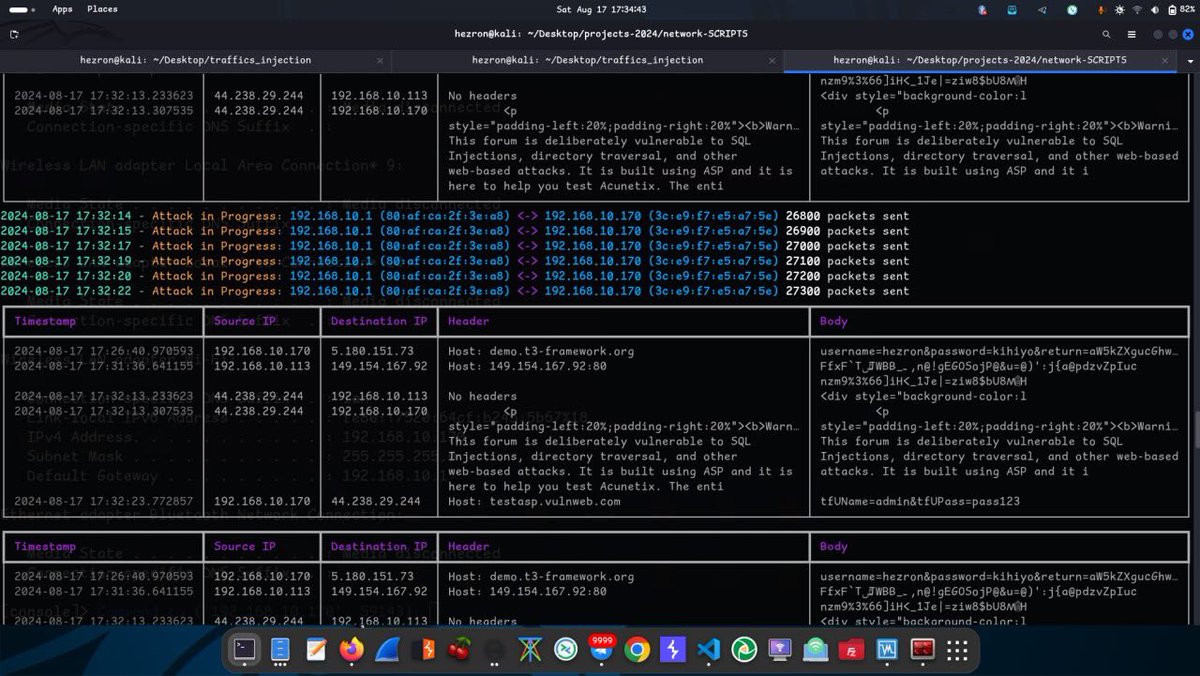
Task: Open the applications grid from the dock
Action: (956, 650)
